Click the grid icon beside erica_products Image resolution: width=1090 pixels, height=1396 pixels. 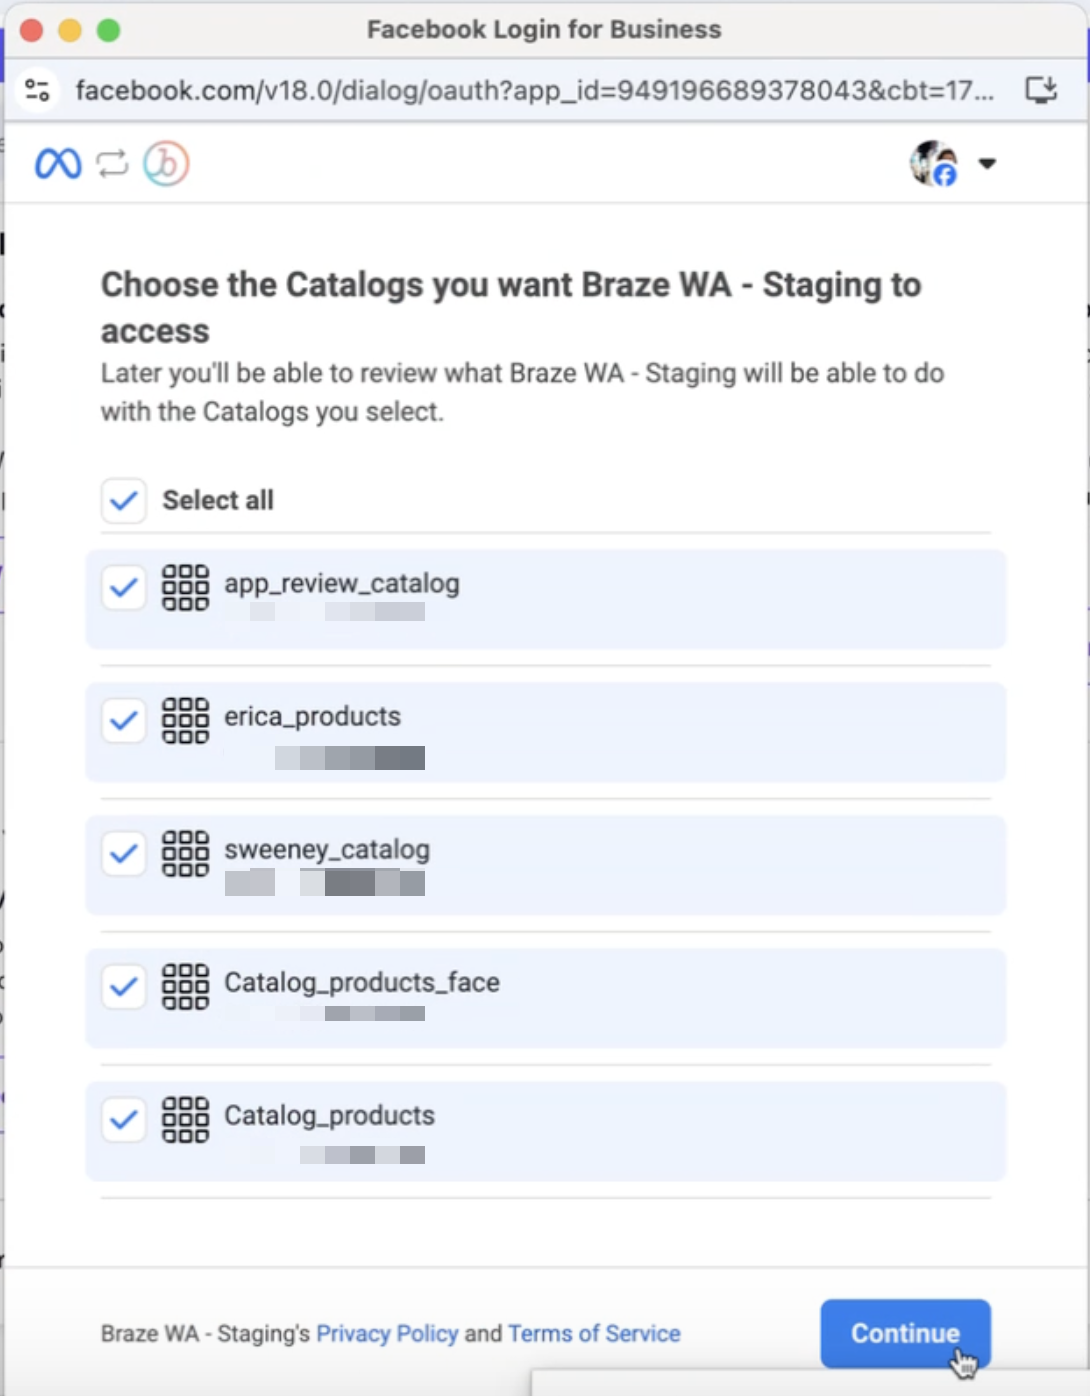pyautogui.click(x=186, y=720)
